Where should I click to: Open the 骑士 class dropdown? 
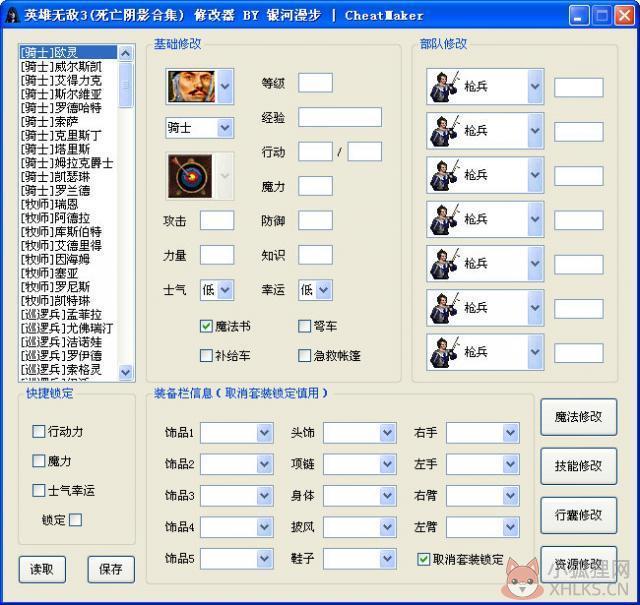(x=225, y=128)
